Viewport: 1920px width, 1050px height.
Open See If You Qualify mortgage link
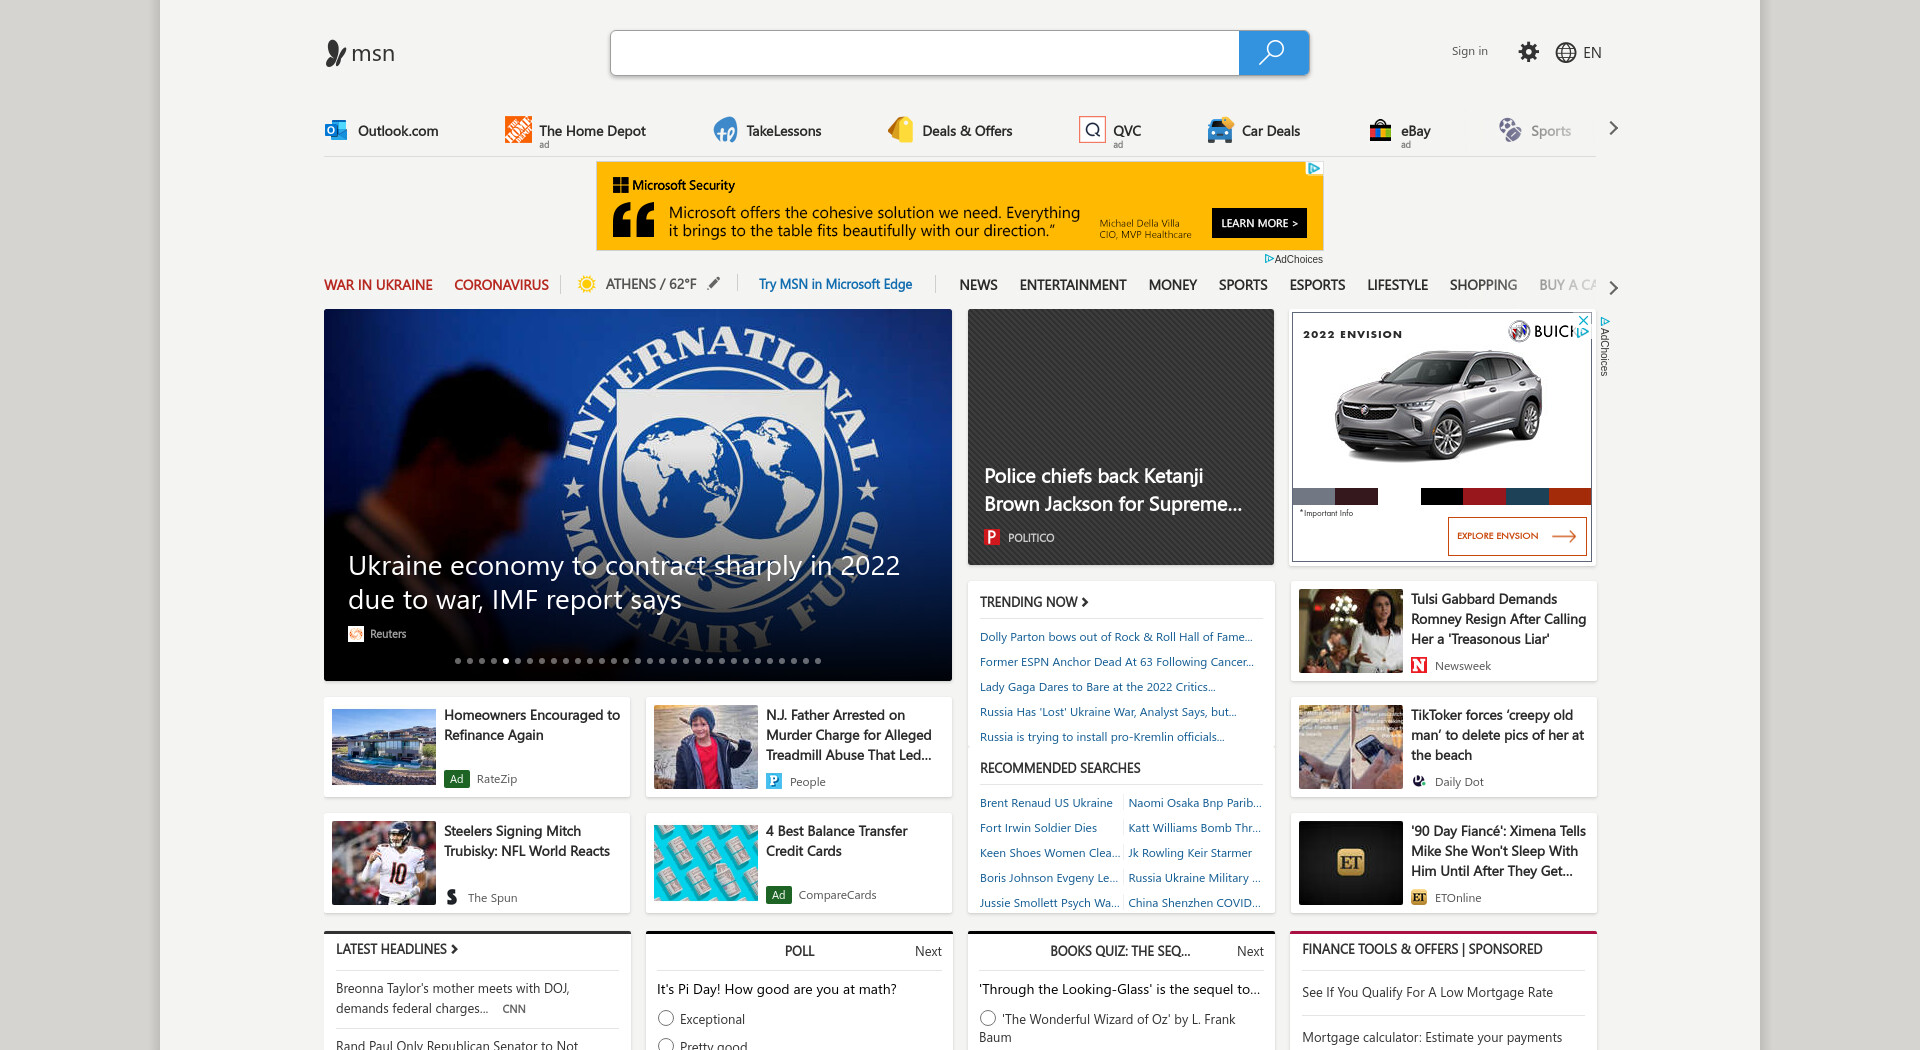pos(1427,992)
